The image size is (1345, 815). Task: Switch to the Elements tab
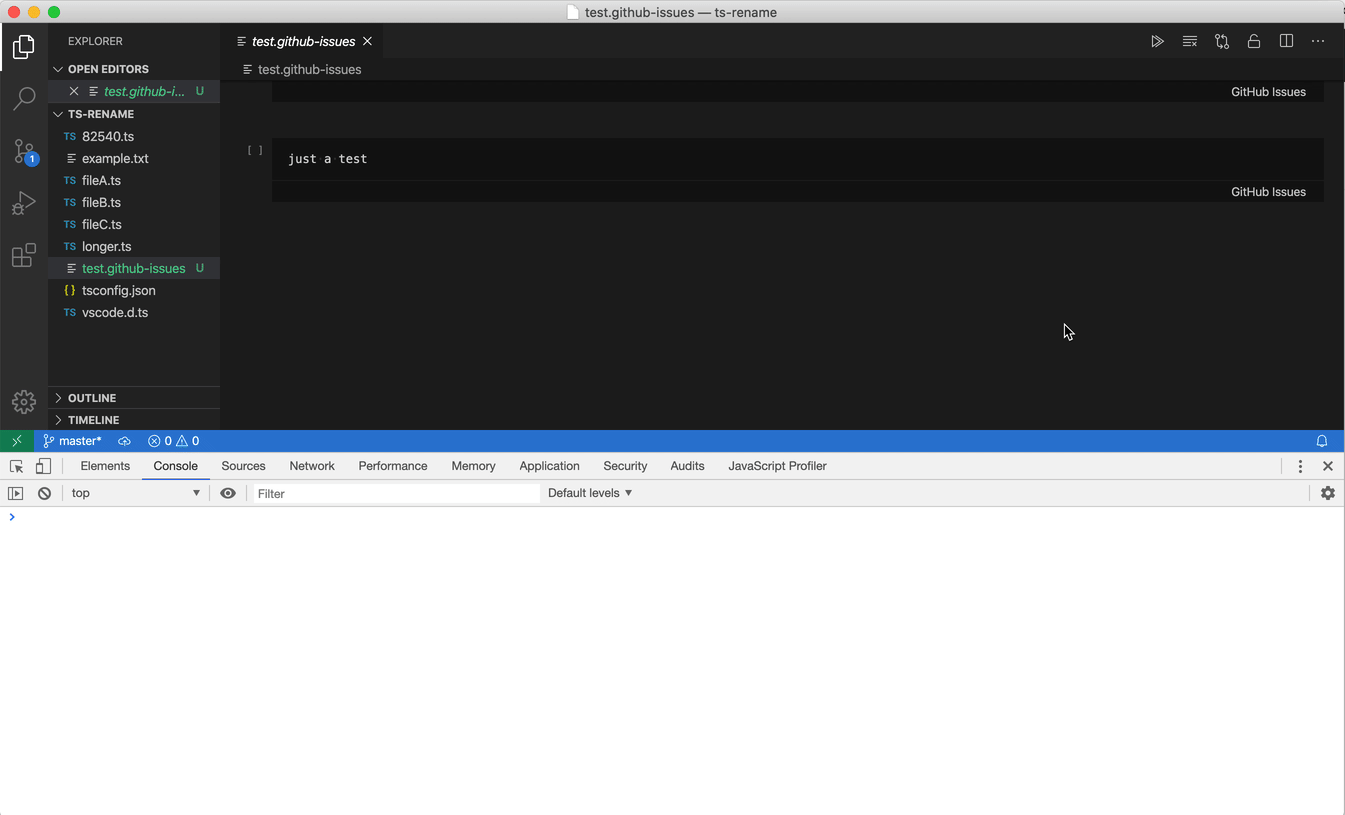[x=105, y=466]
